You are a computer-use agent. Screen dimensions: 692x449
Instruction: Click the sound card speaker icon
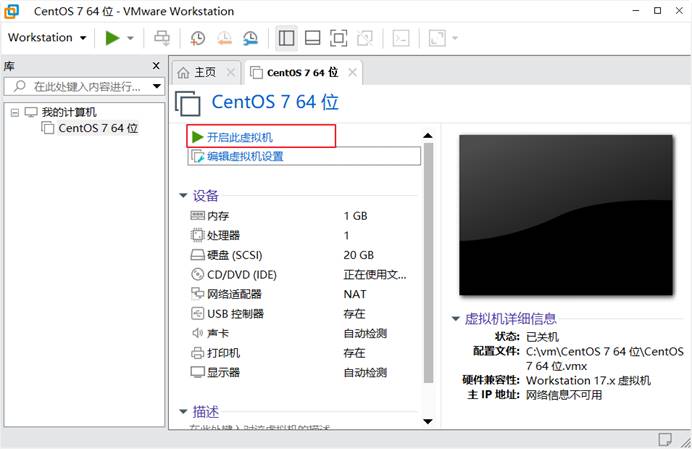(197, 333)
